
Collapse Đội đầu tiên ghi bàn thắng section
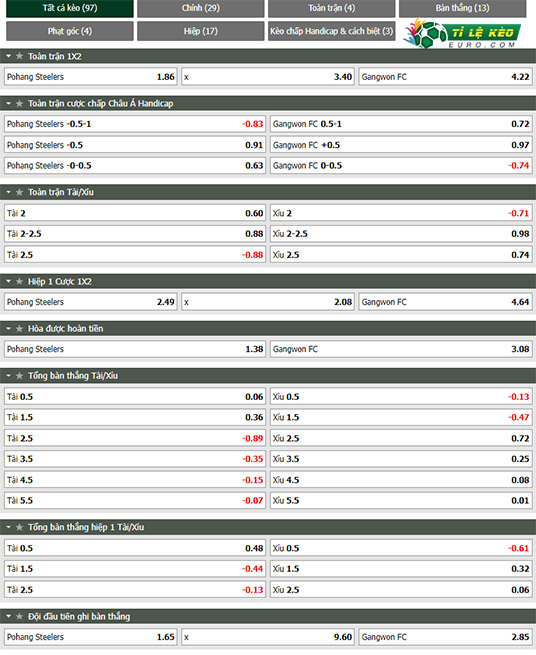(8, 617)
